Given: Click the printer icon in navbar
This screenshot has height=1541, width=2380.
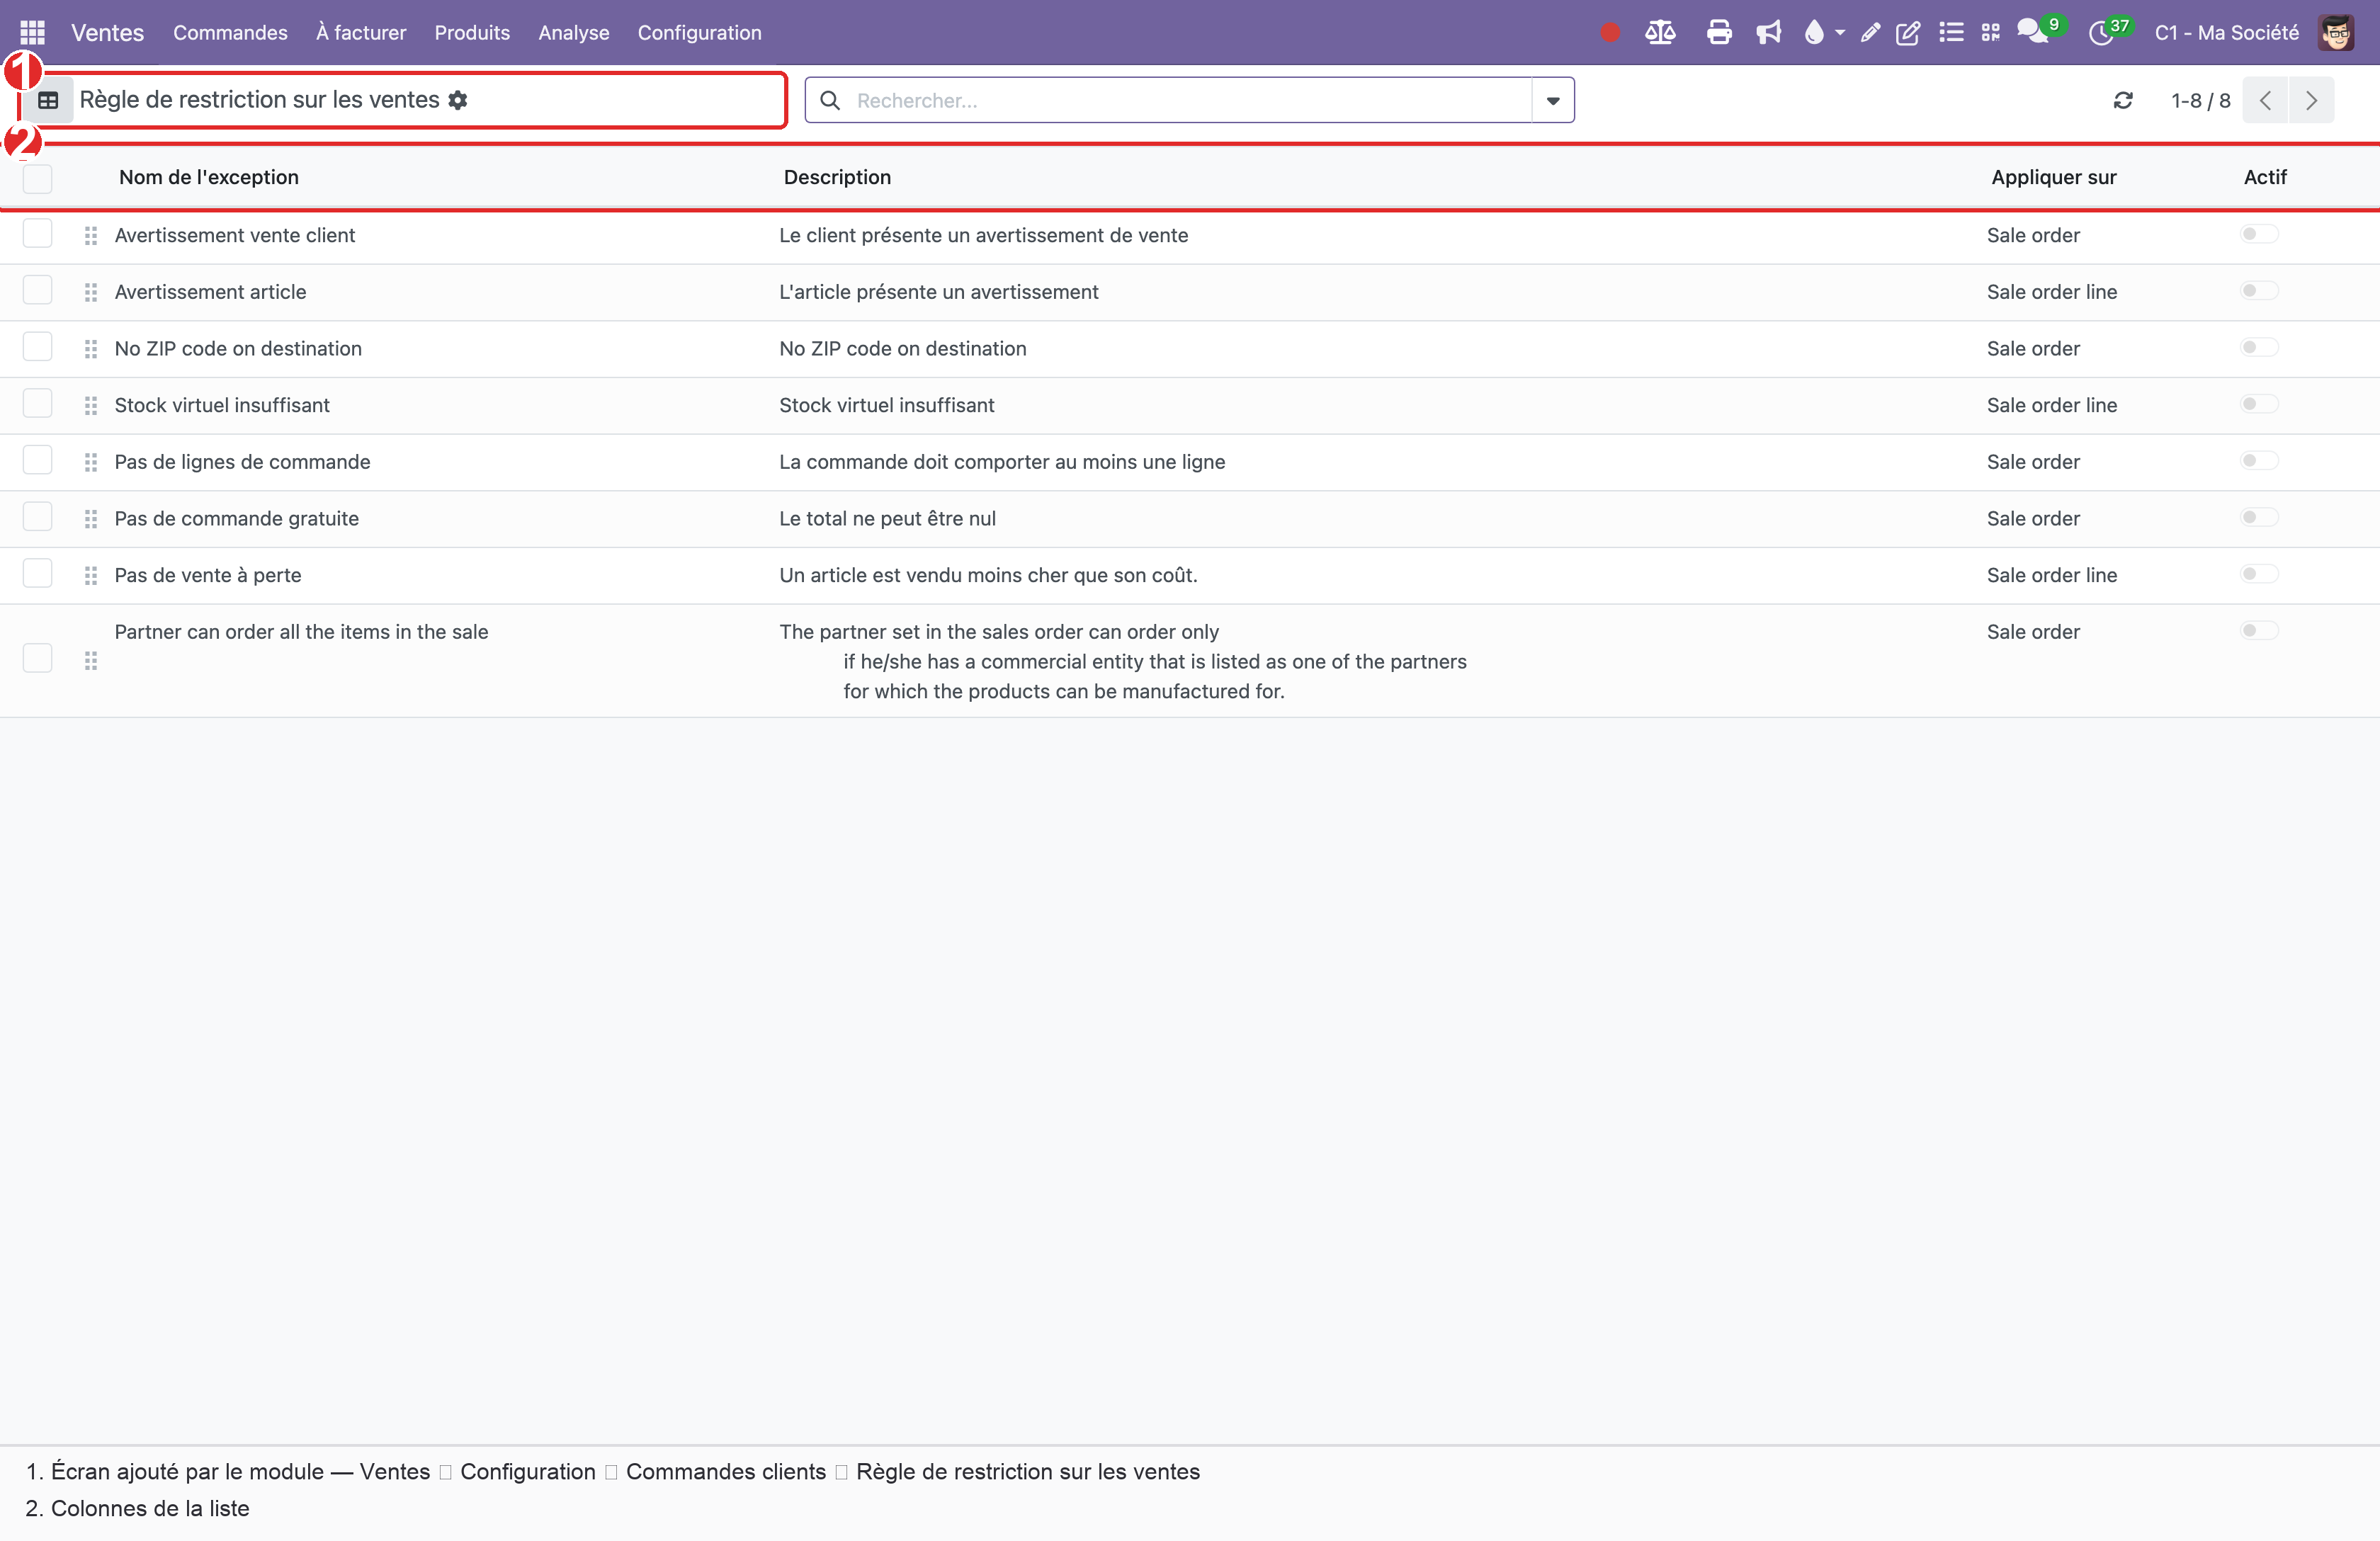Looking at the screenshot, I should 1719,32.
